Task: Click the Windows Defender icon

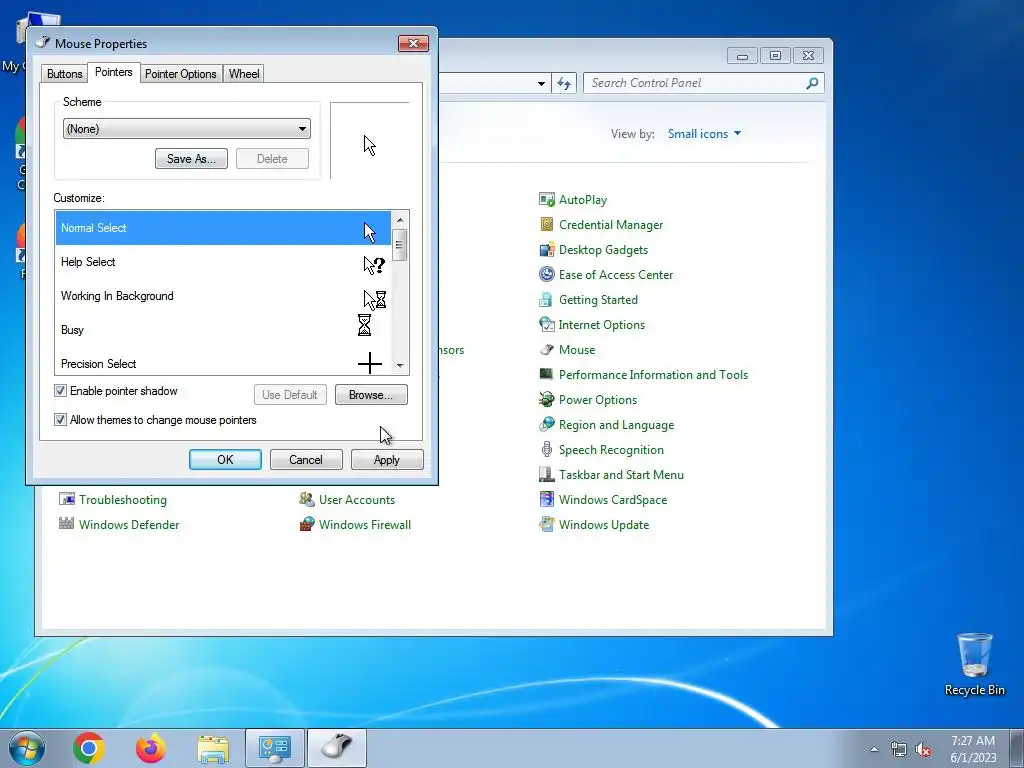Action: point(67,524)
